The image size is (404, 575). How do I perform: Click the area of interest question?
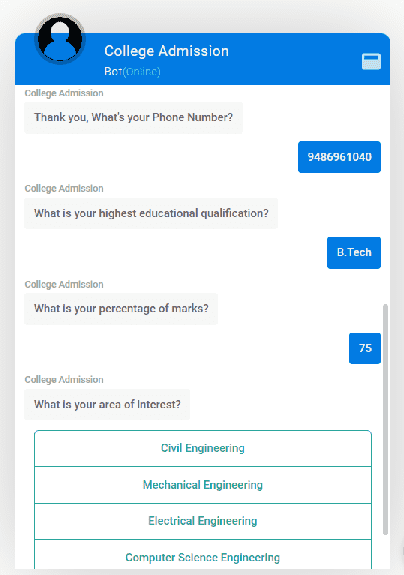[x=107, y=404]
